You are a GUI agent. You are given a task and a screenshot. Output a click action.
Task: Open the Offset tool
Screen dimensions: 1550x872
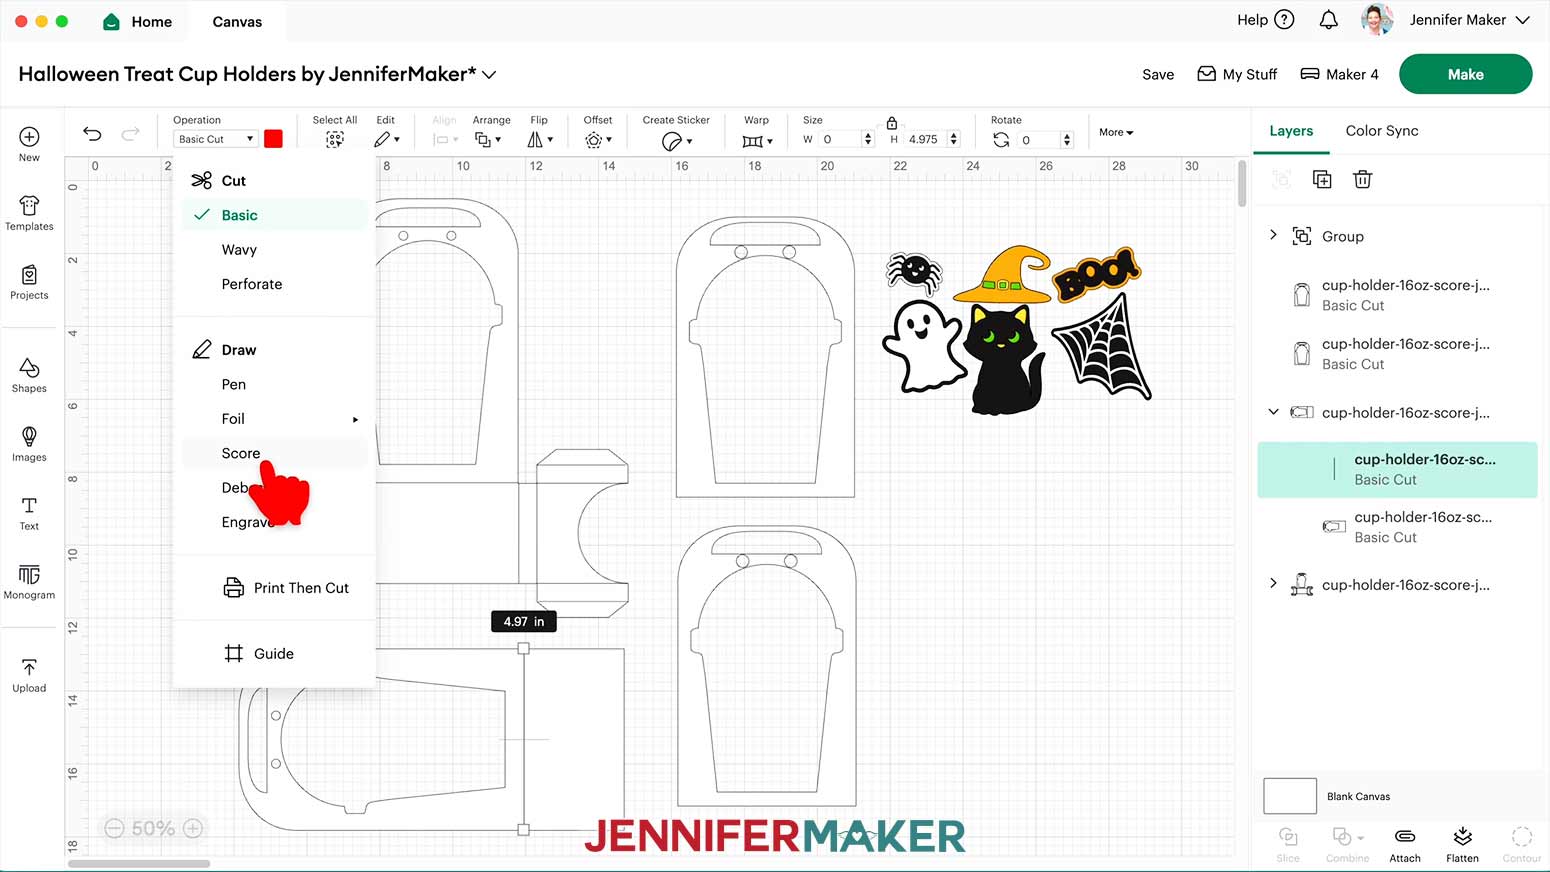598,140
